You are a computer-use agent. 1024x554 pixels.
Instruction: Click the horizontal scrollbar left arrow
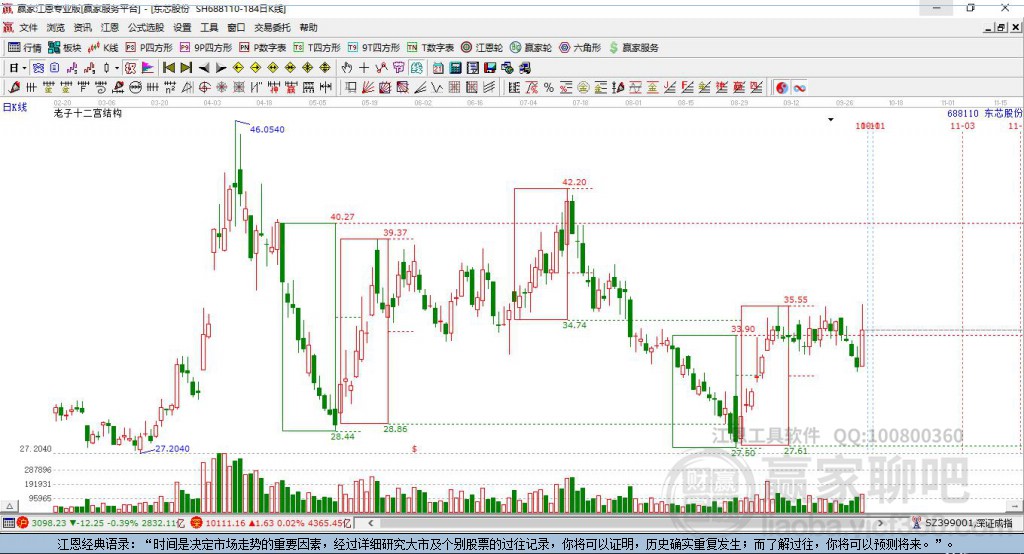tap(370, 523)
